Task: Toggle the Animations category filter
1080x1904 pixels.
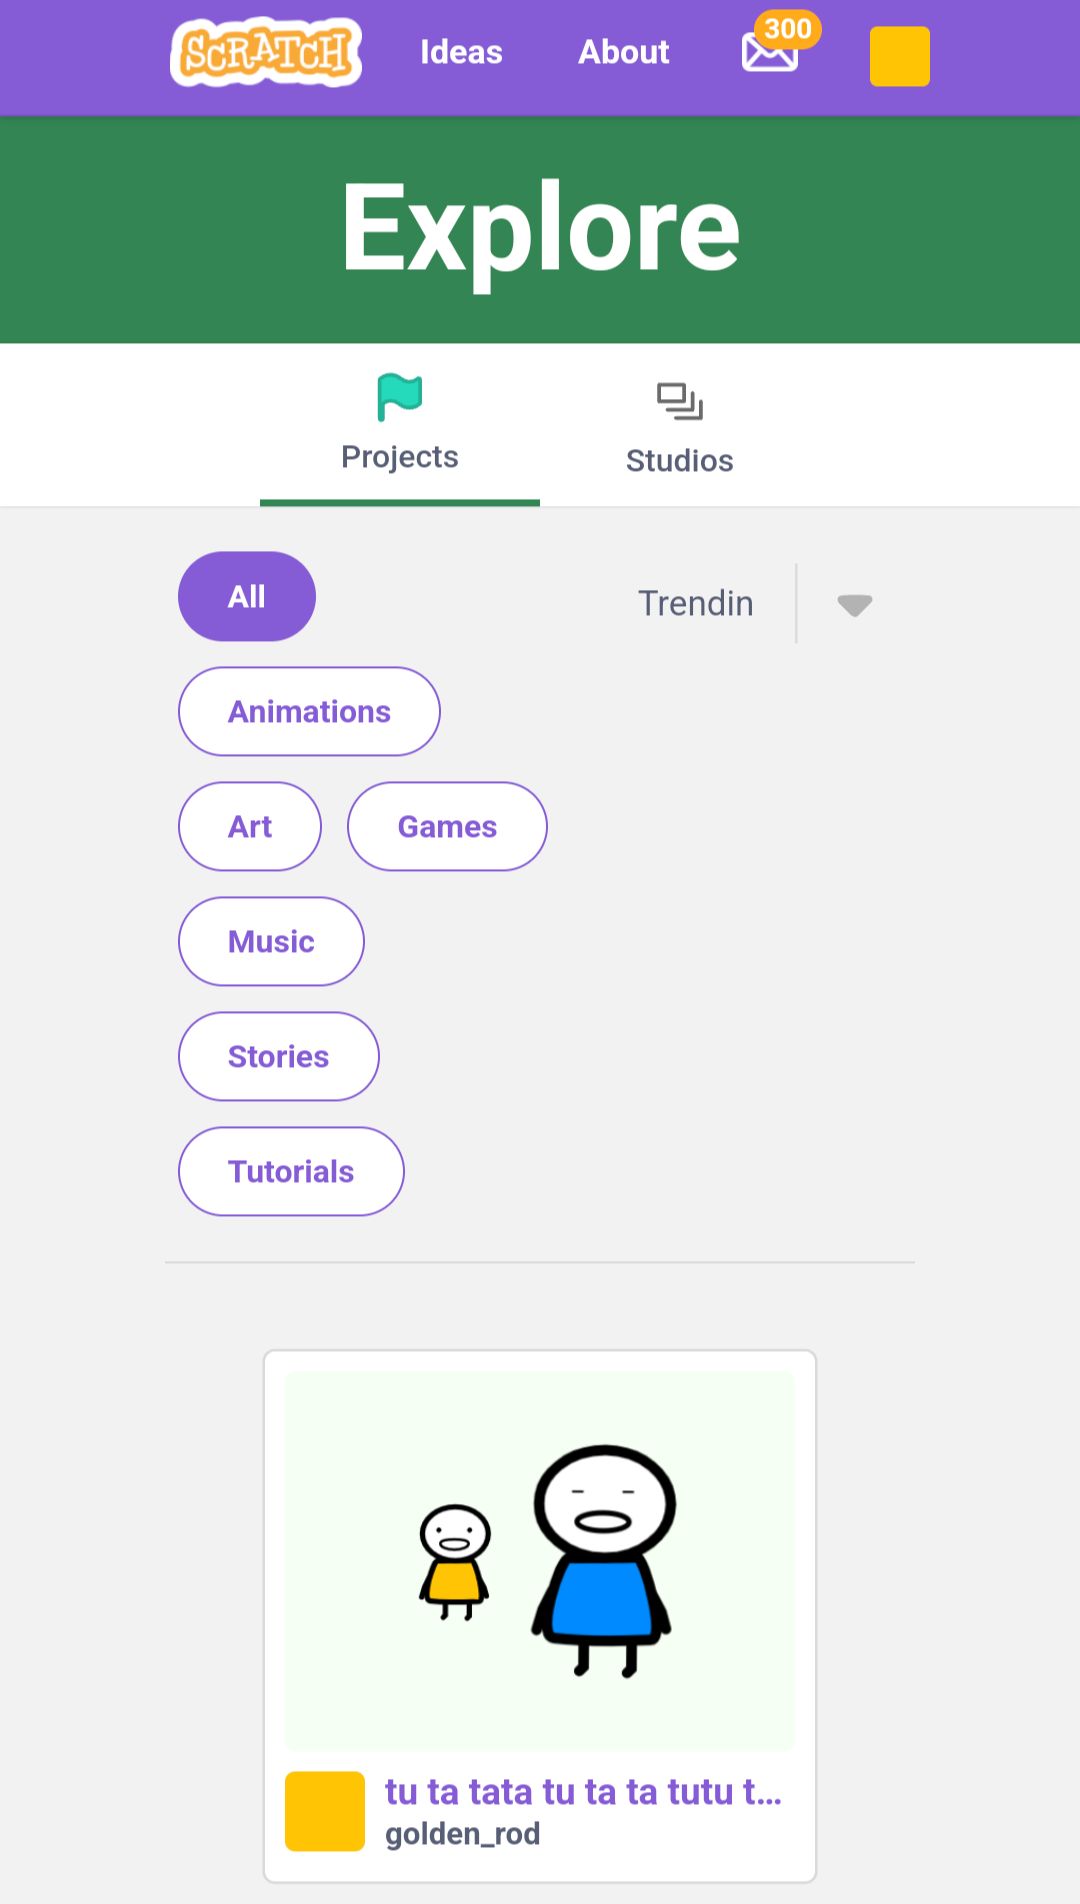Action: 309,711
